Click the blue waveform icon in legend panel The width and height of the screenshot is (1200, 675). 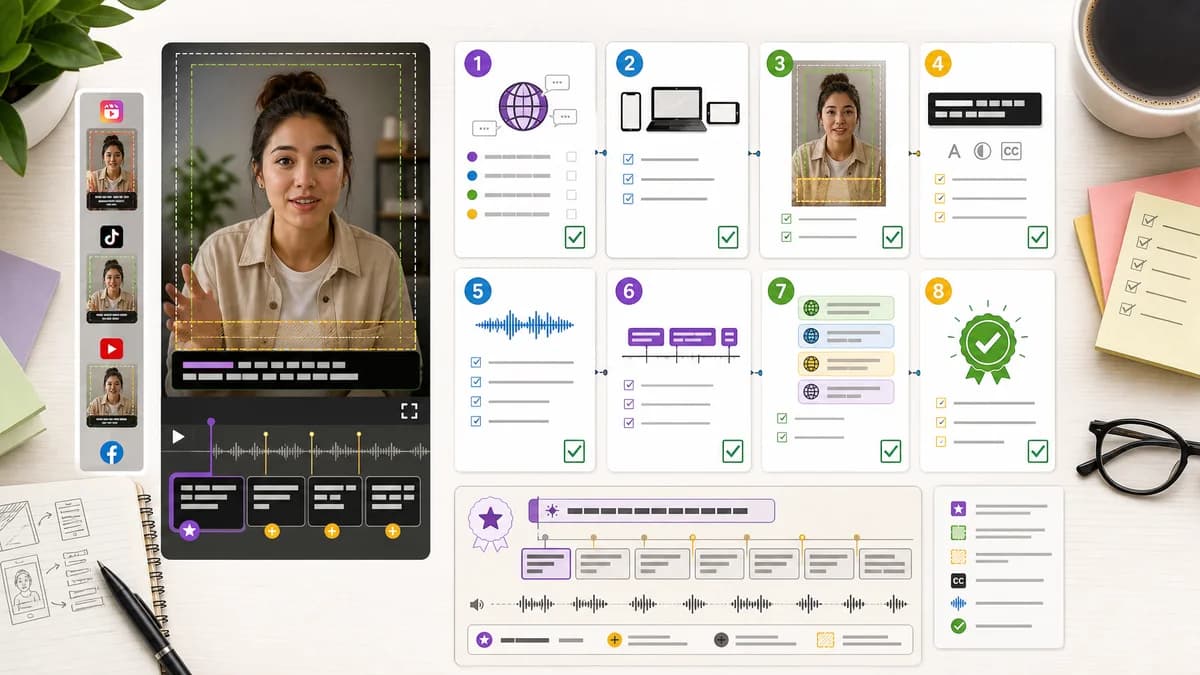tap(958, 603)
